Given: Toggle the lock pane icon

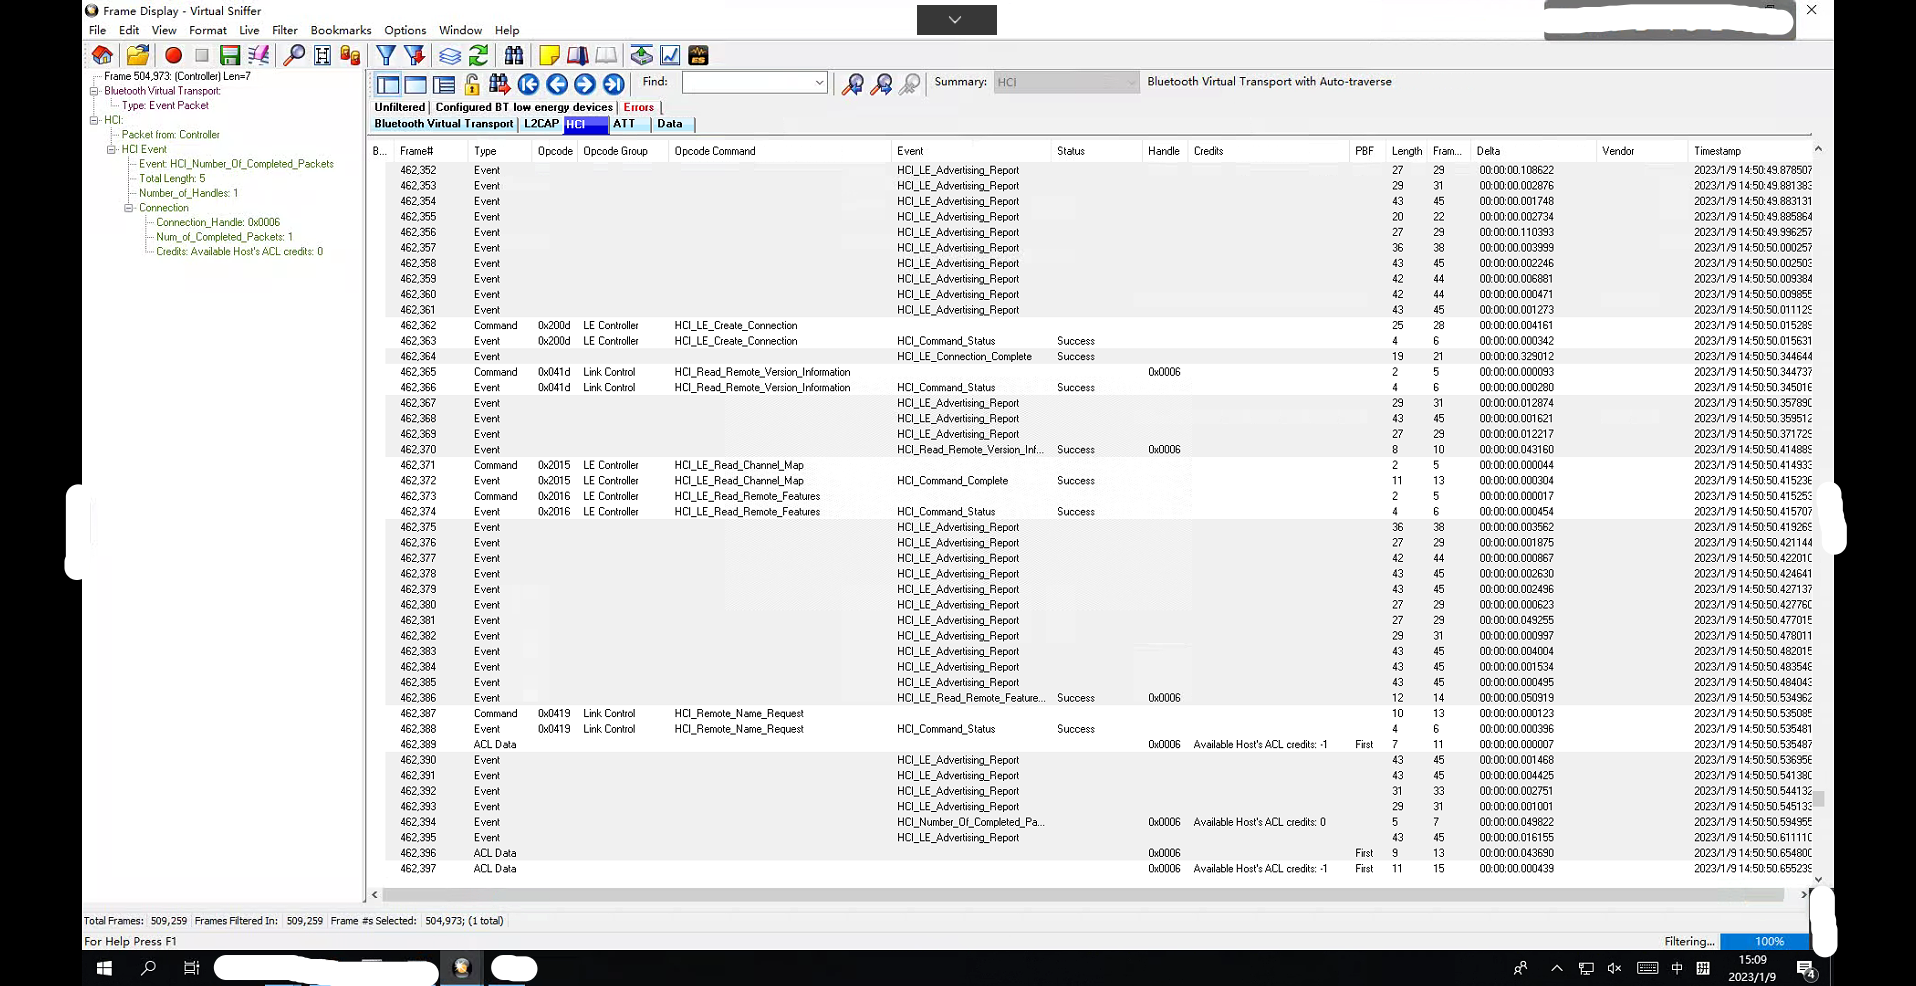Looking at the screenshot, I should (x=470, y=84).
